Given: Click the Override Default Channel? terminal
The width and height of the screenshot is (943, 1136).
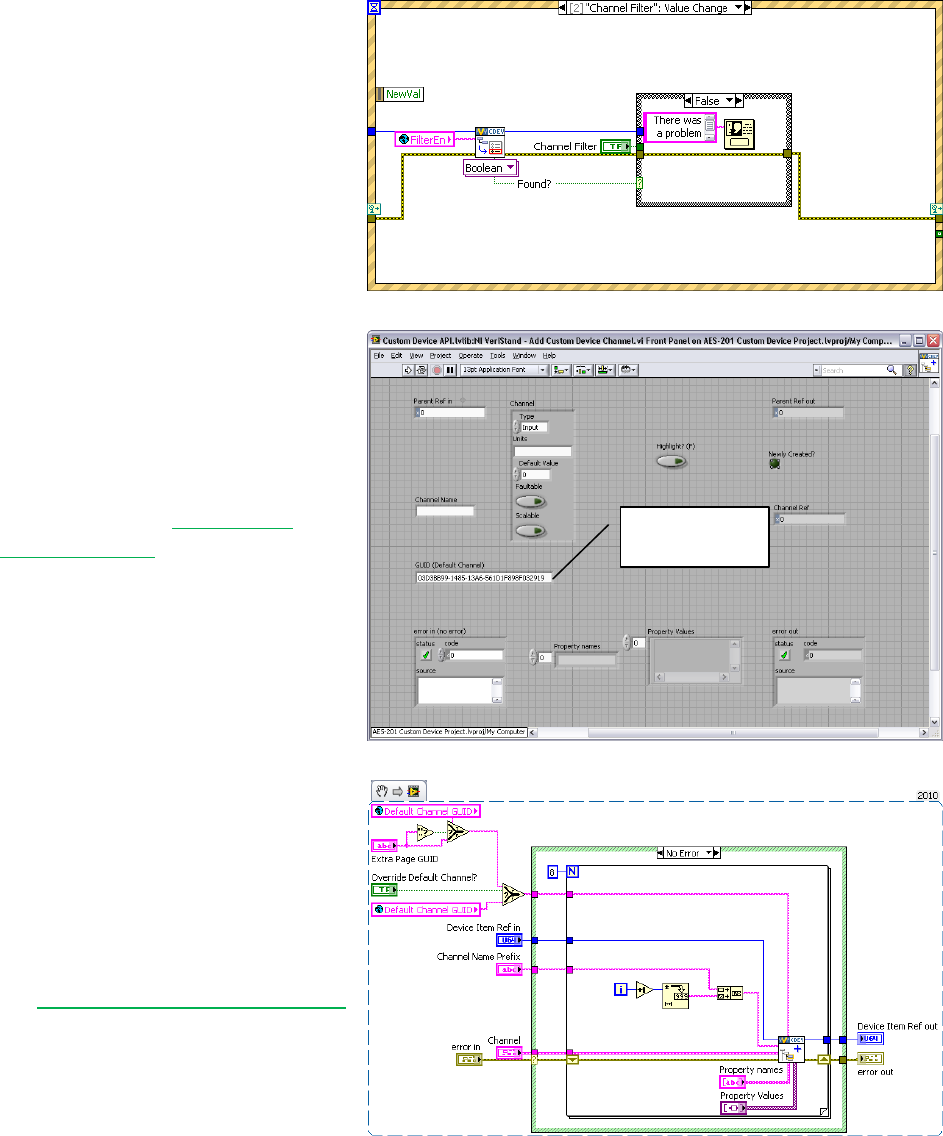Looking at the screenshot, I should pos(385,889).
